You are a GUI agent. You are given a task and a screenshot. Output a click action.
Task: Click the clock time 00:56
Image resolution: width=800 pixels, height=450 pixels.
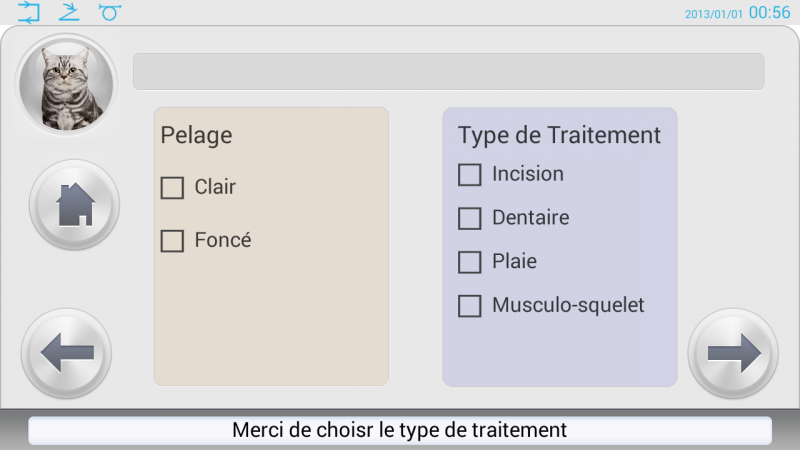[769, 12]
